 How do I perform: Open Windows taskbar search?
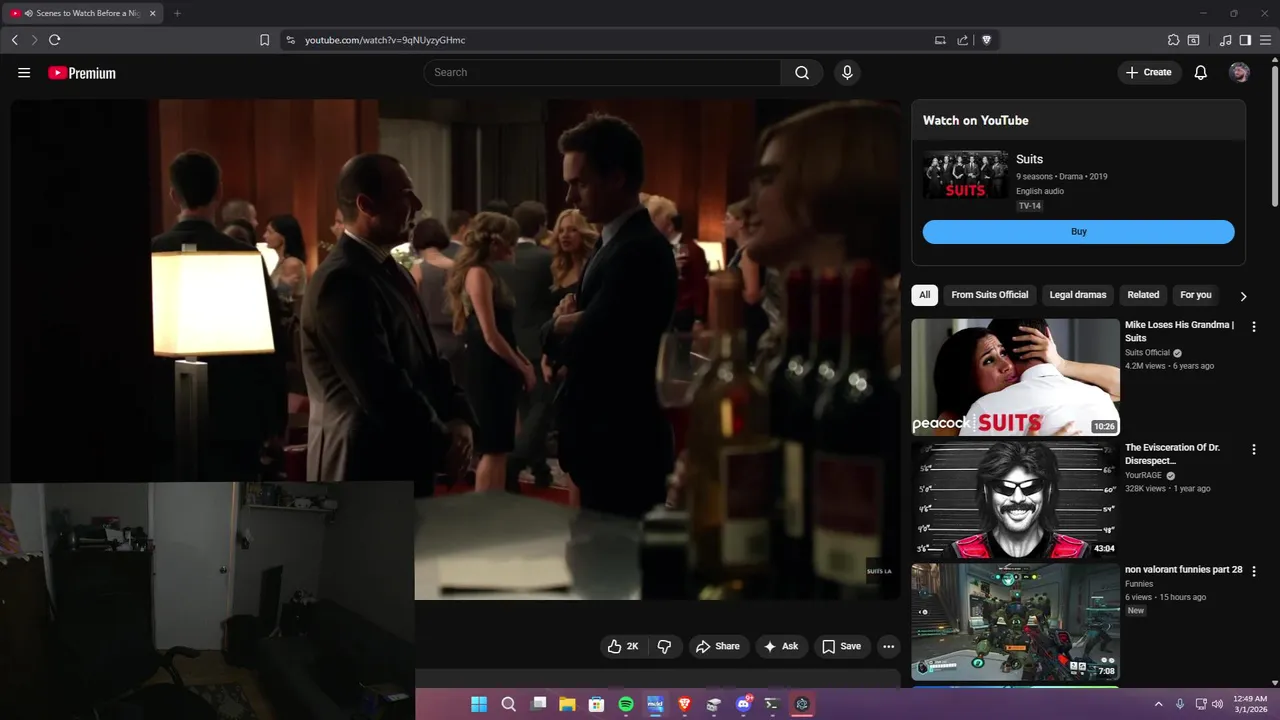point(508,704)
